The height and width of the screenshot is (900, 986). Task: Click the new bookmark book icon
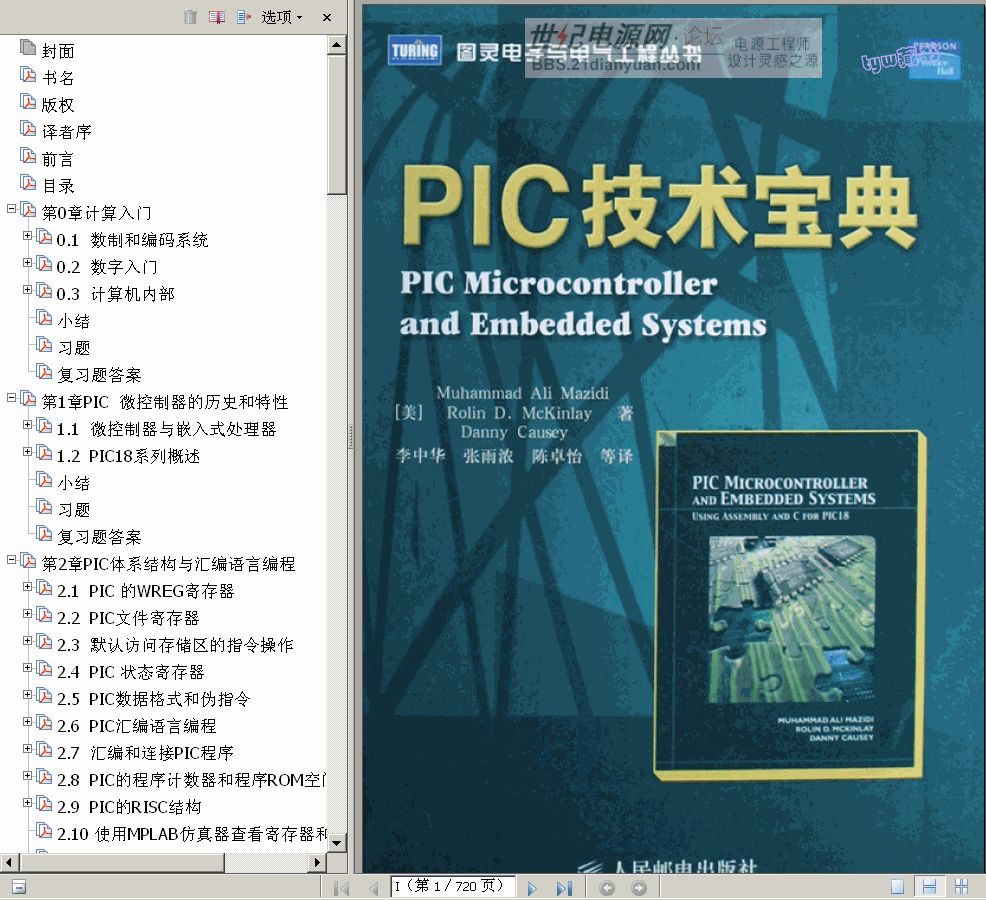pos(217,17)
